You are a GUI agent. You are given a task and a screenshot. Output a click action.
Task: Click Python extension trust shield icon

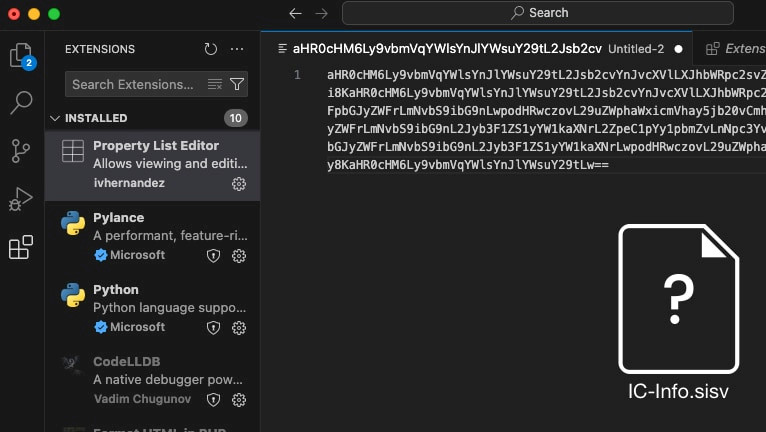(213, 327)
